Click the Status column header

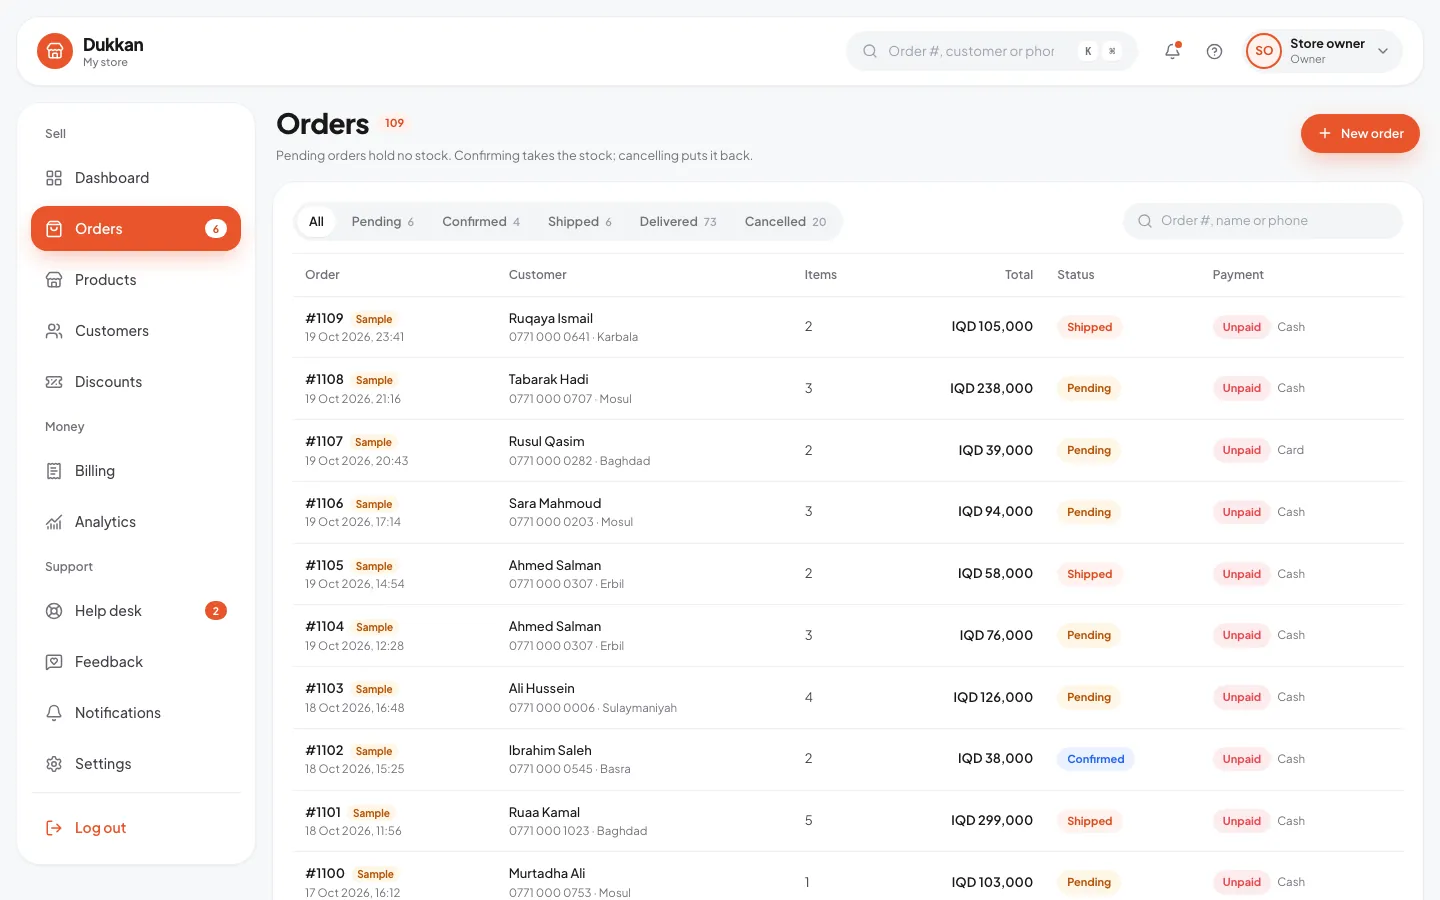1076,275
